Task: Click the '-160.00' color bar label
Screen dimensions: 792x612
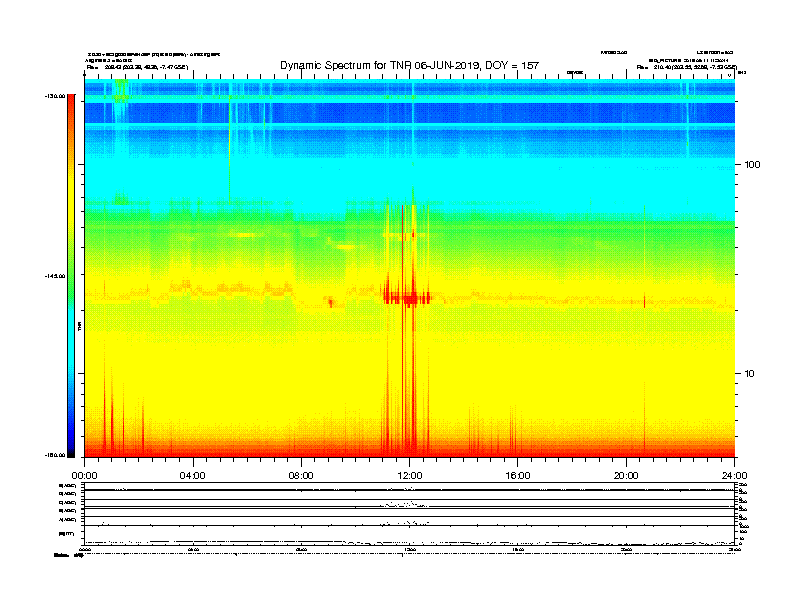Action: (55, 455)
